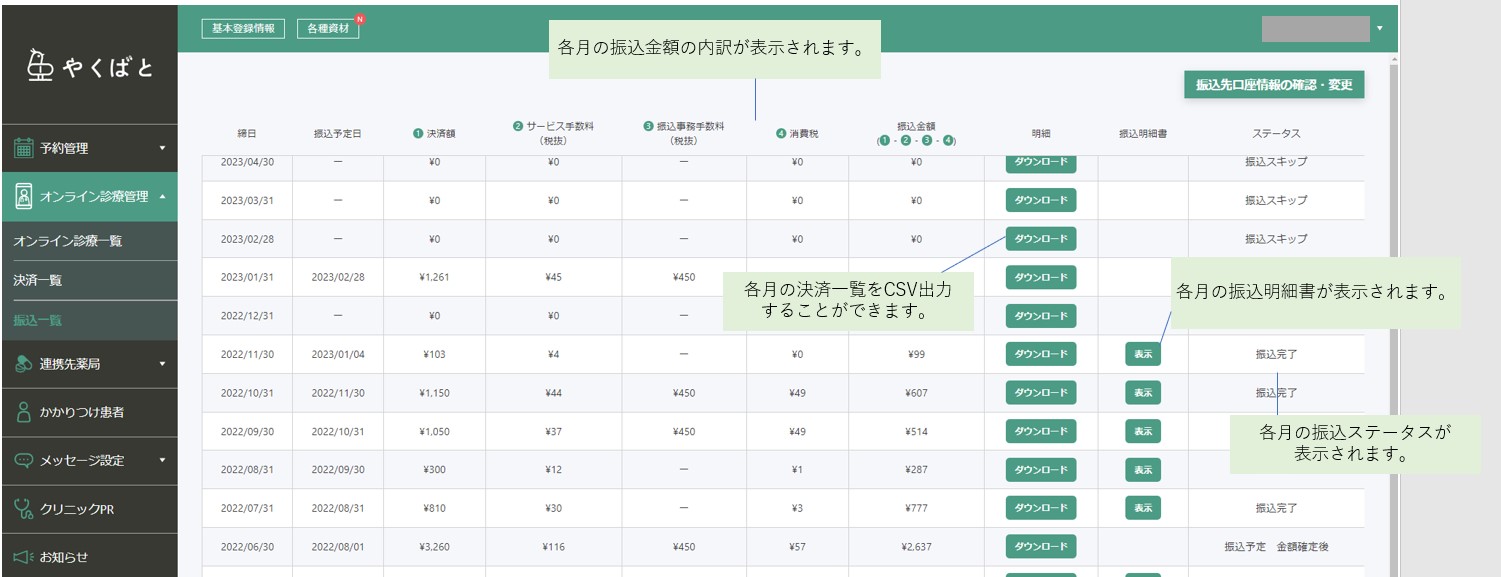Click 振込先口座情報の確認・変更 button
The width and height of the screenshot is (1501, 577).
1274,85
